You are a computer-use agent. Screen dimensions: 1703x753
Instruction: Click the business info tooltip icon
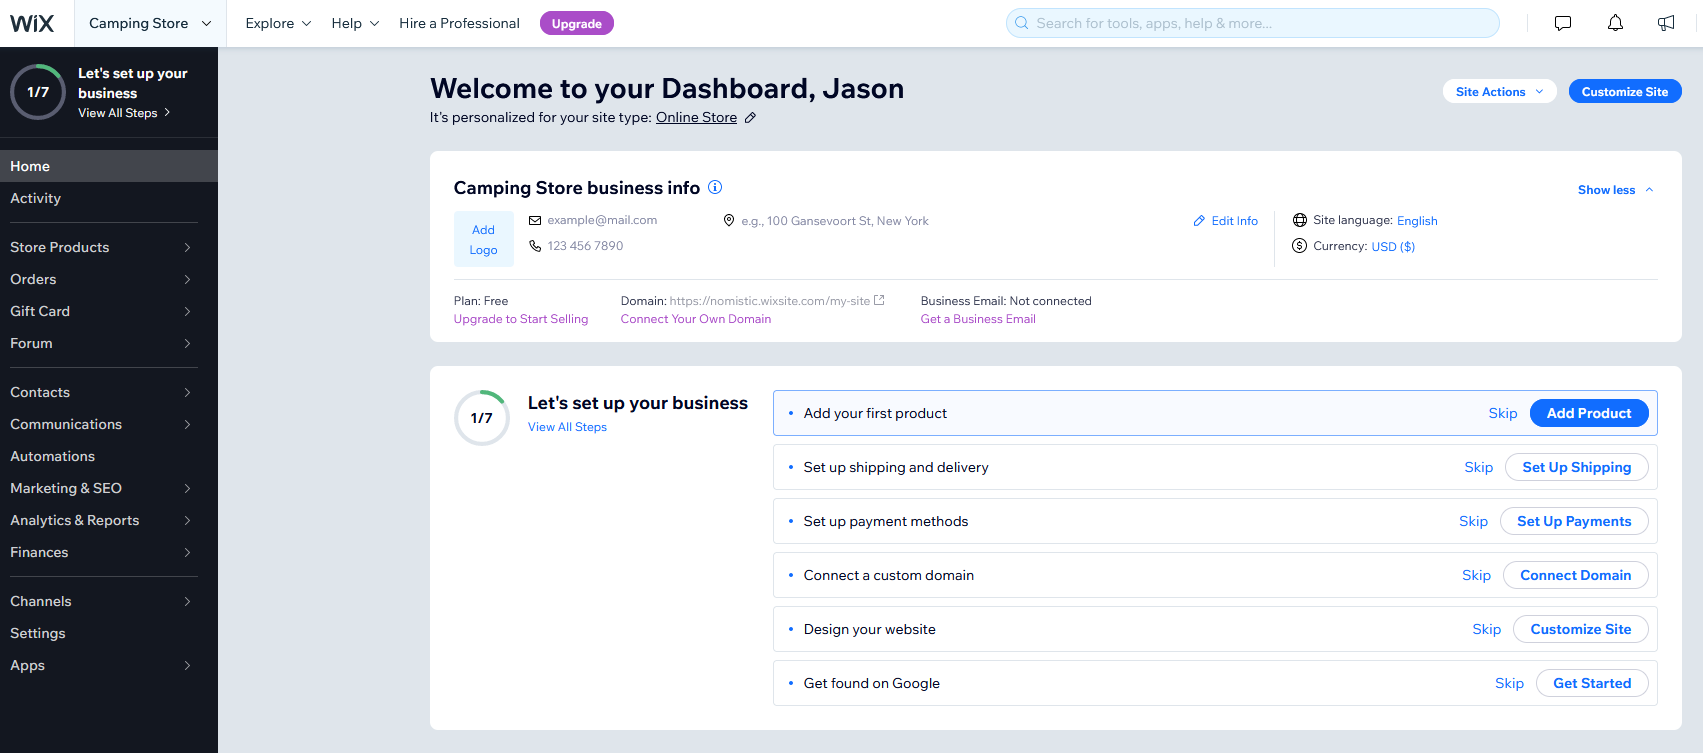(x=715, y=187)
